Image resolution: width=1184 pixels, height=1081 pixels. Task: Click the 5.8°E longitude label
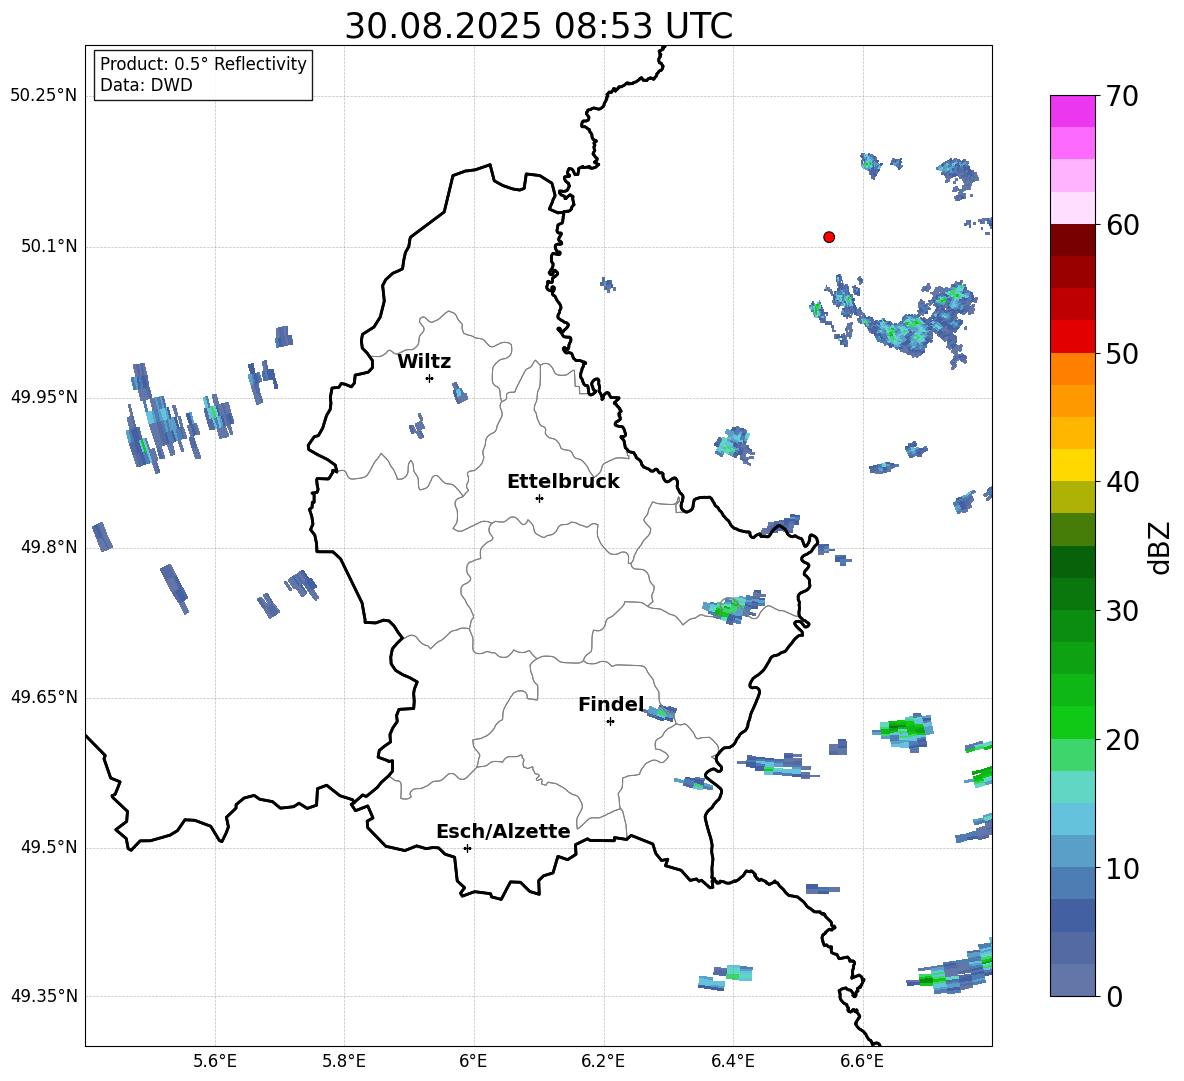344,1061
